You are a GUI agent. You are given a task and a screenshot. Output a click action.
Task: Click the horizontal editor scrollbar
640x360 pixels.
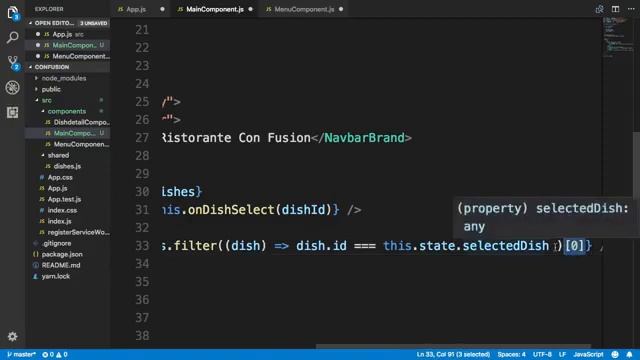(453, 347)
